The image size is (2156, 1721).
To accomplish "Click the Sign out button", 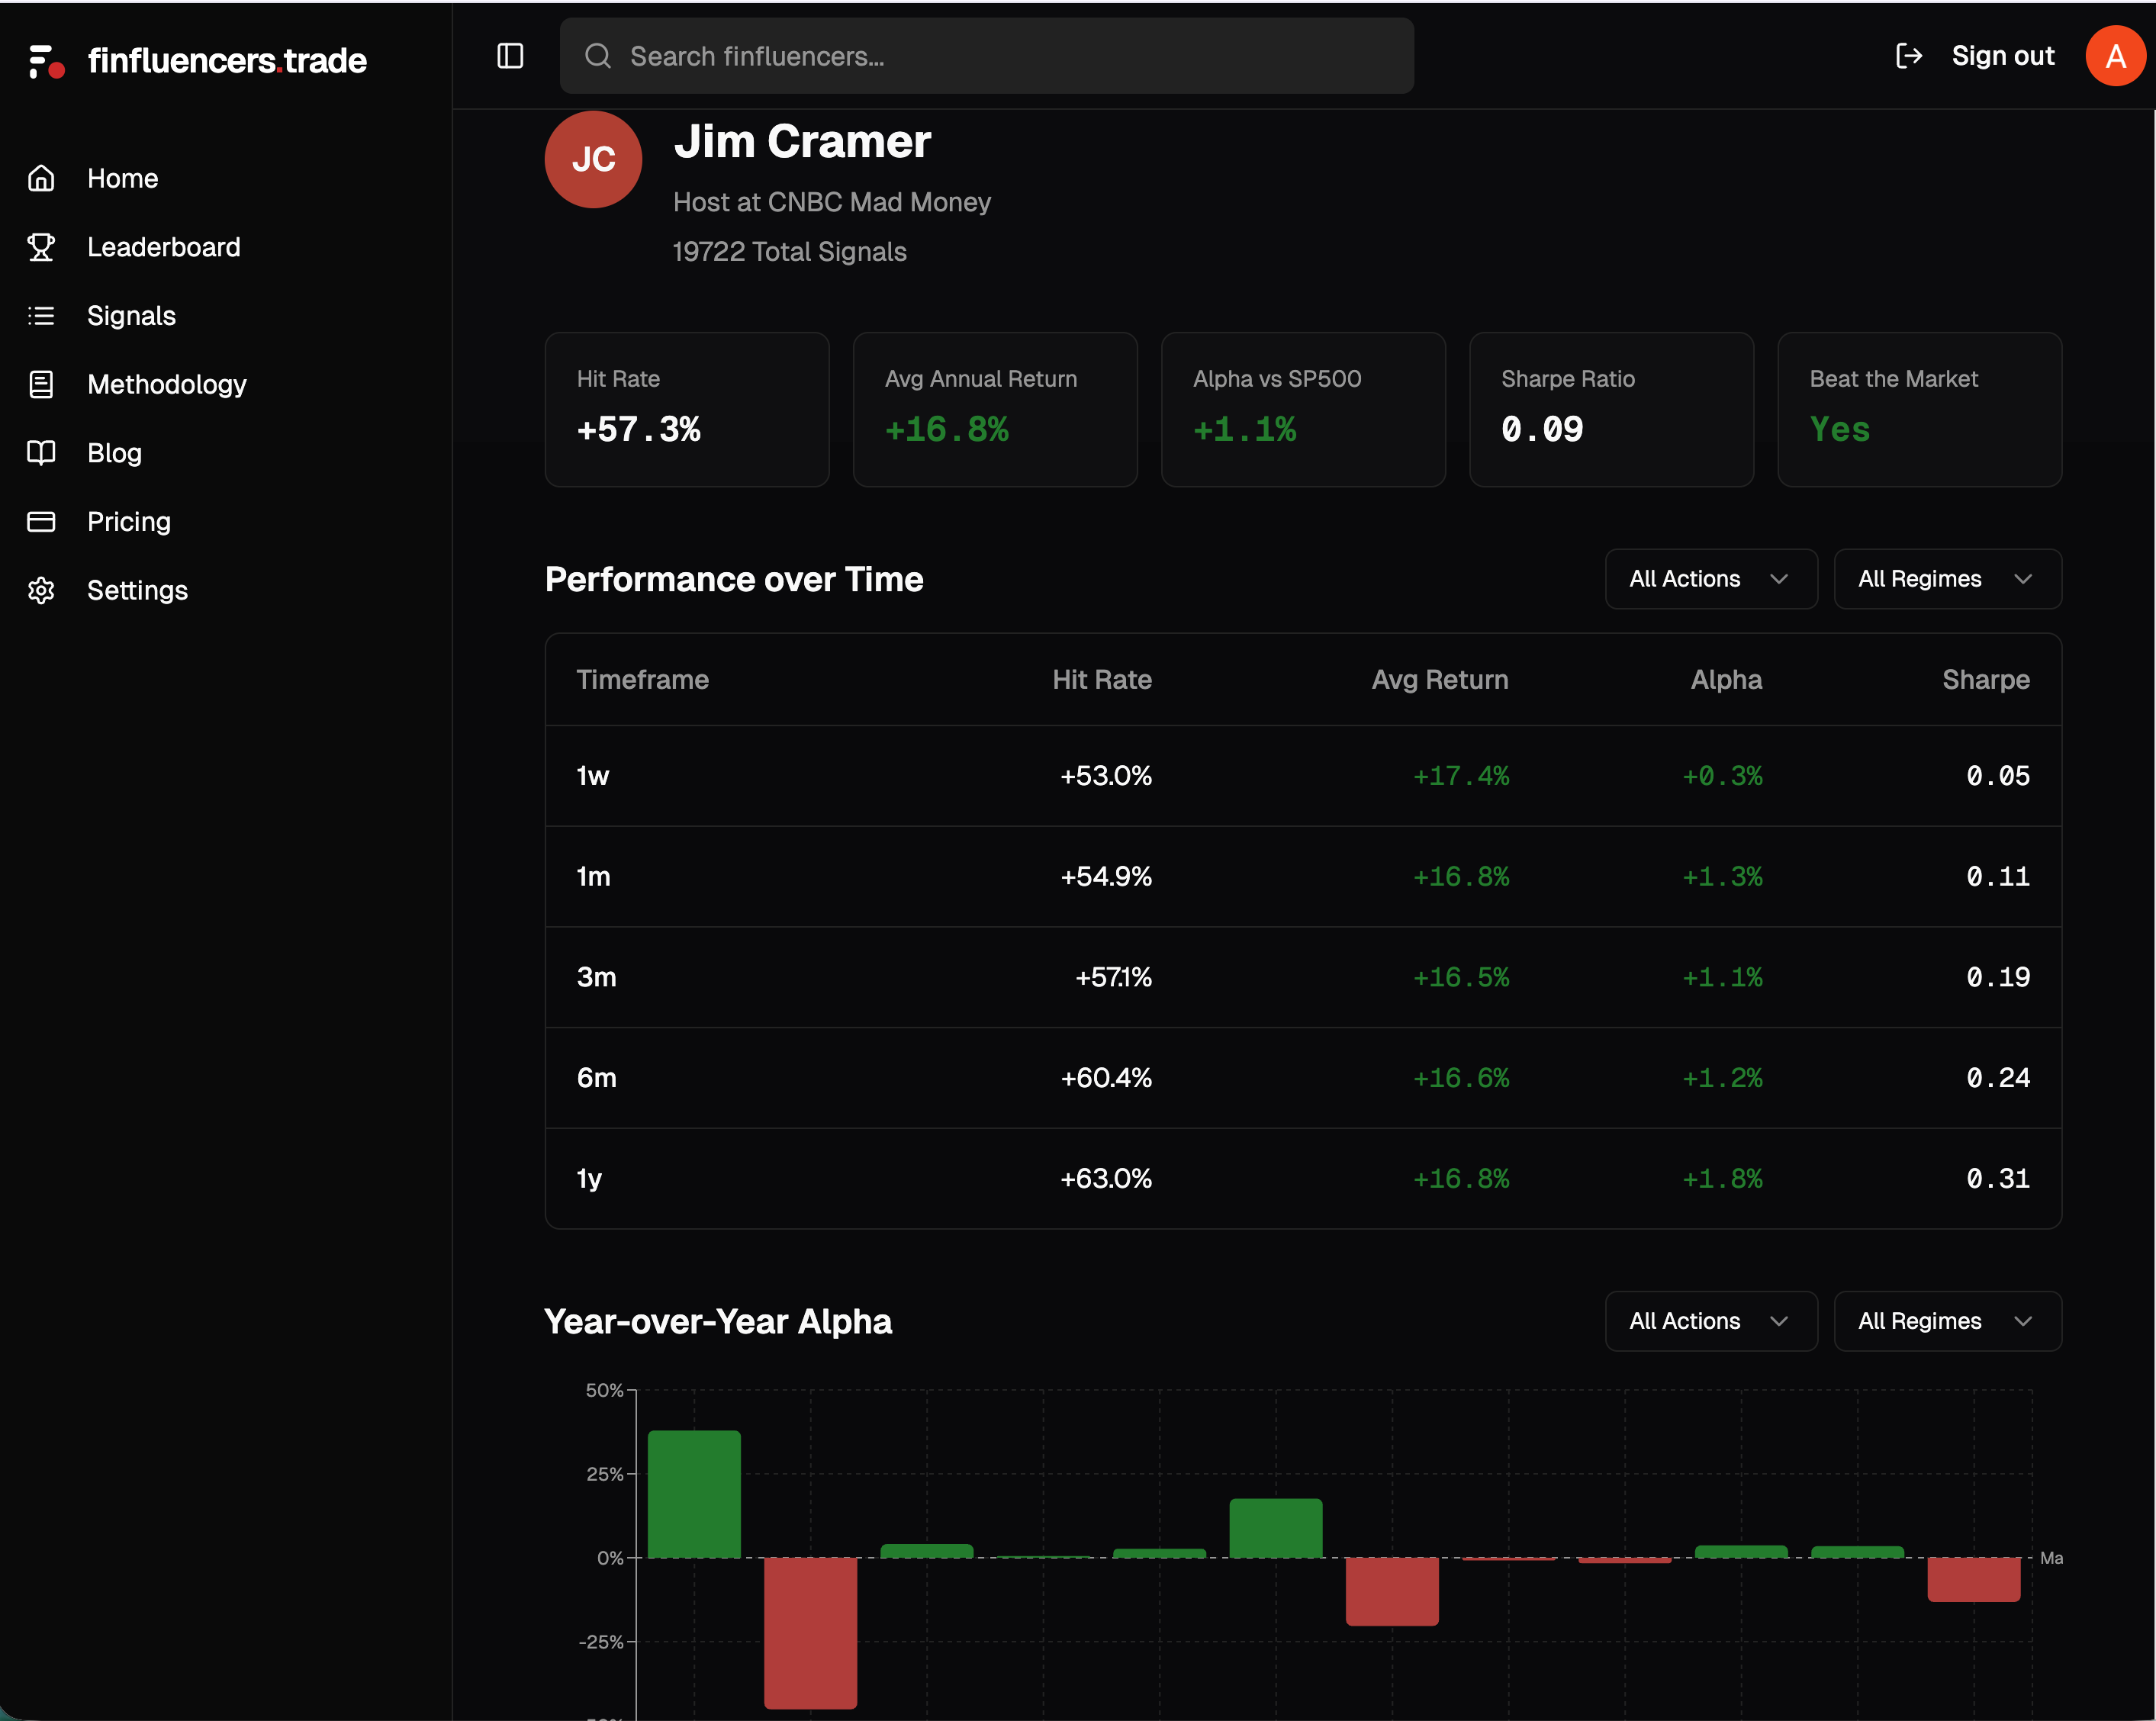I will click(x=2001, y=56).
